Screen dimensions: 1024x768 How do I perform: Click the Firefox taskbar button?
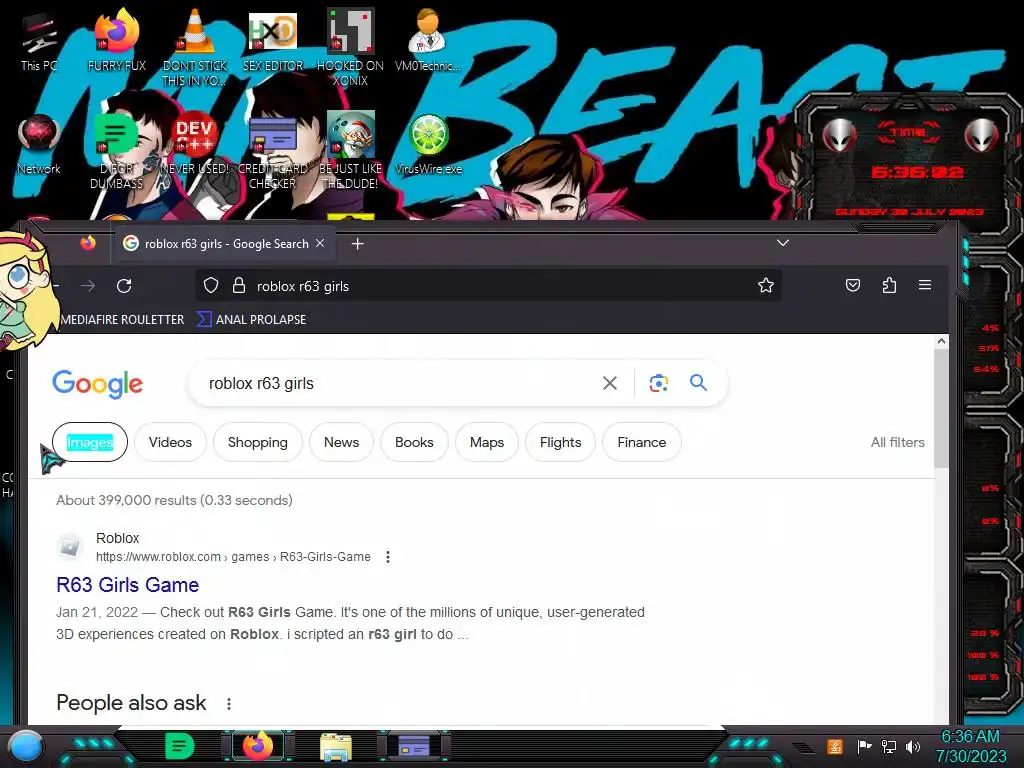pos(258,746)
